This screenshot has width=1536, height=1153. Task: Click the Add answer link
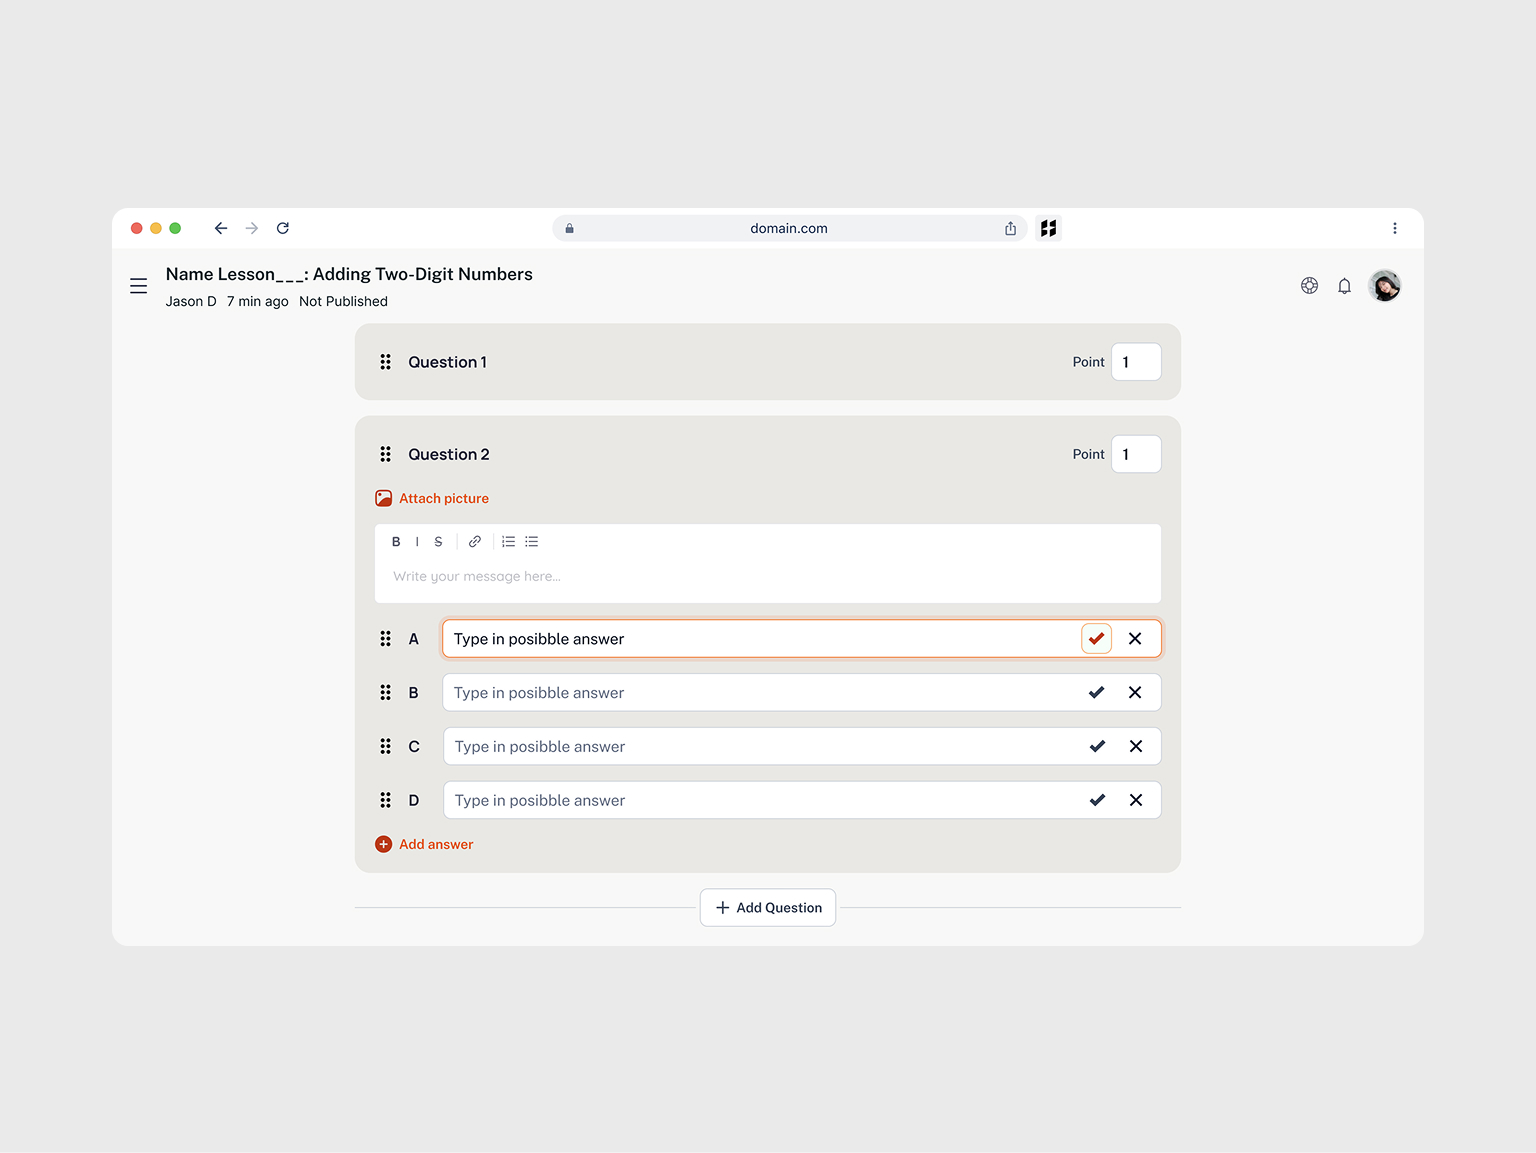[x=424, y=844]
